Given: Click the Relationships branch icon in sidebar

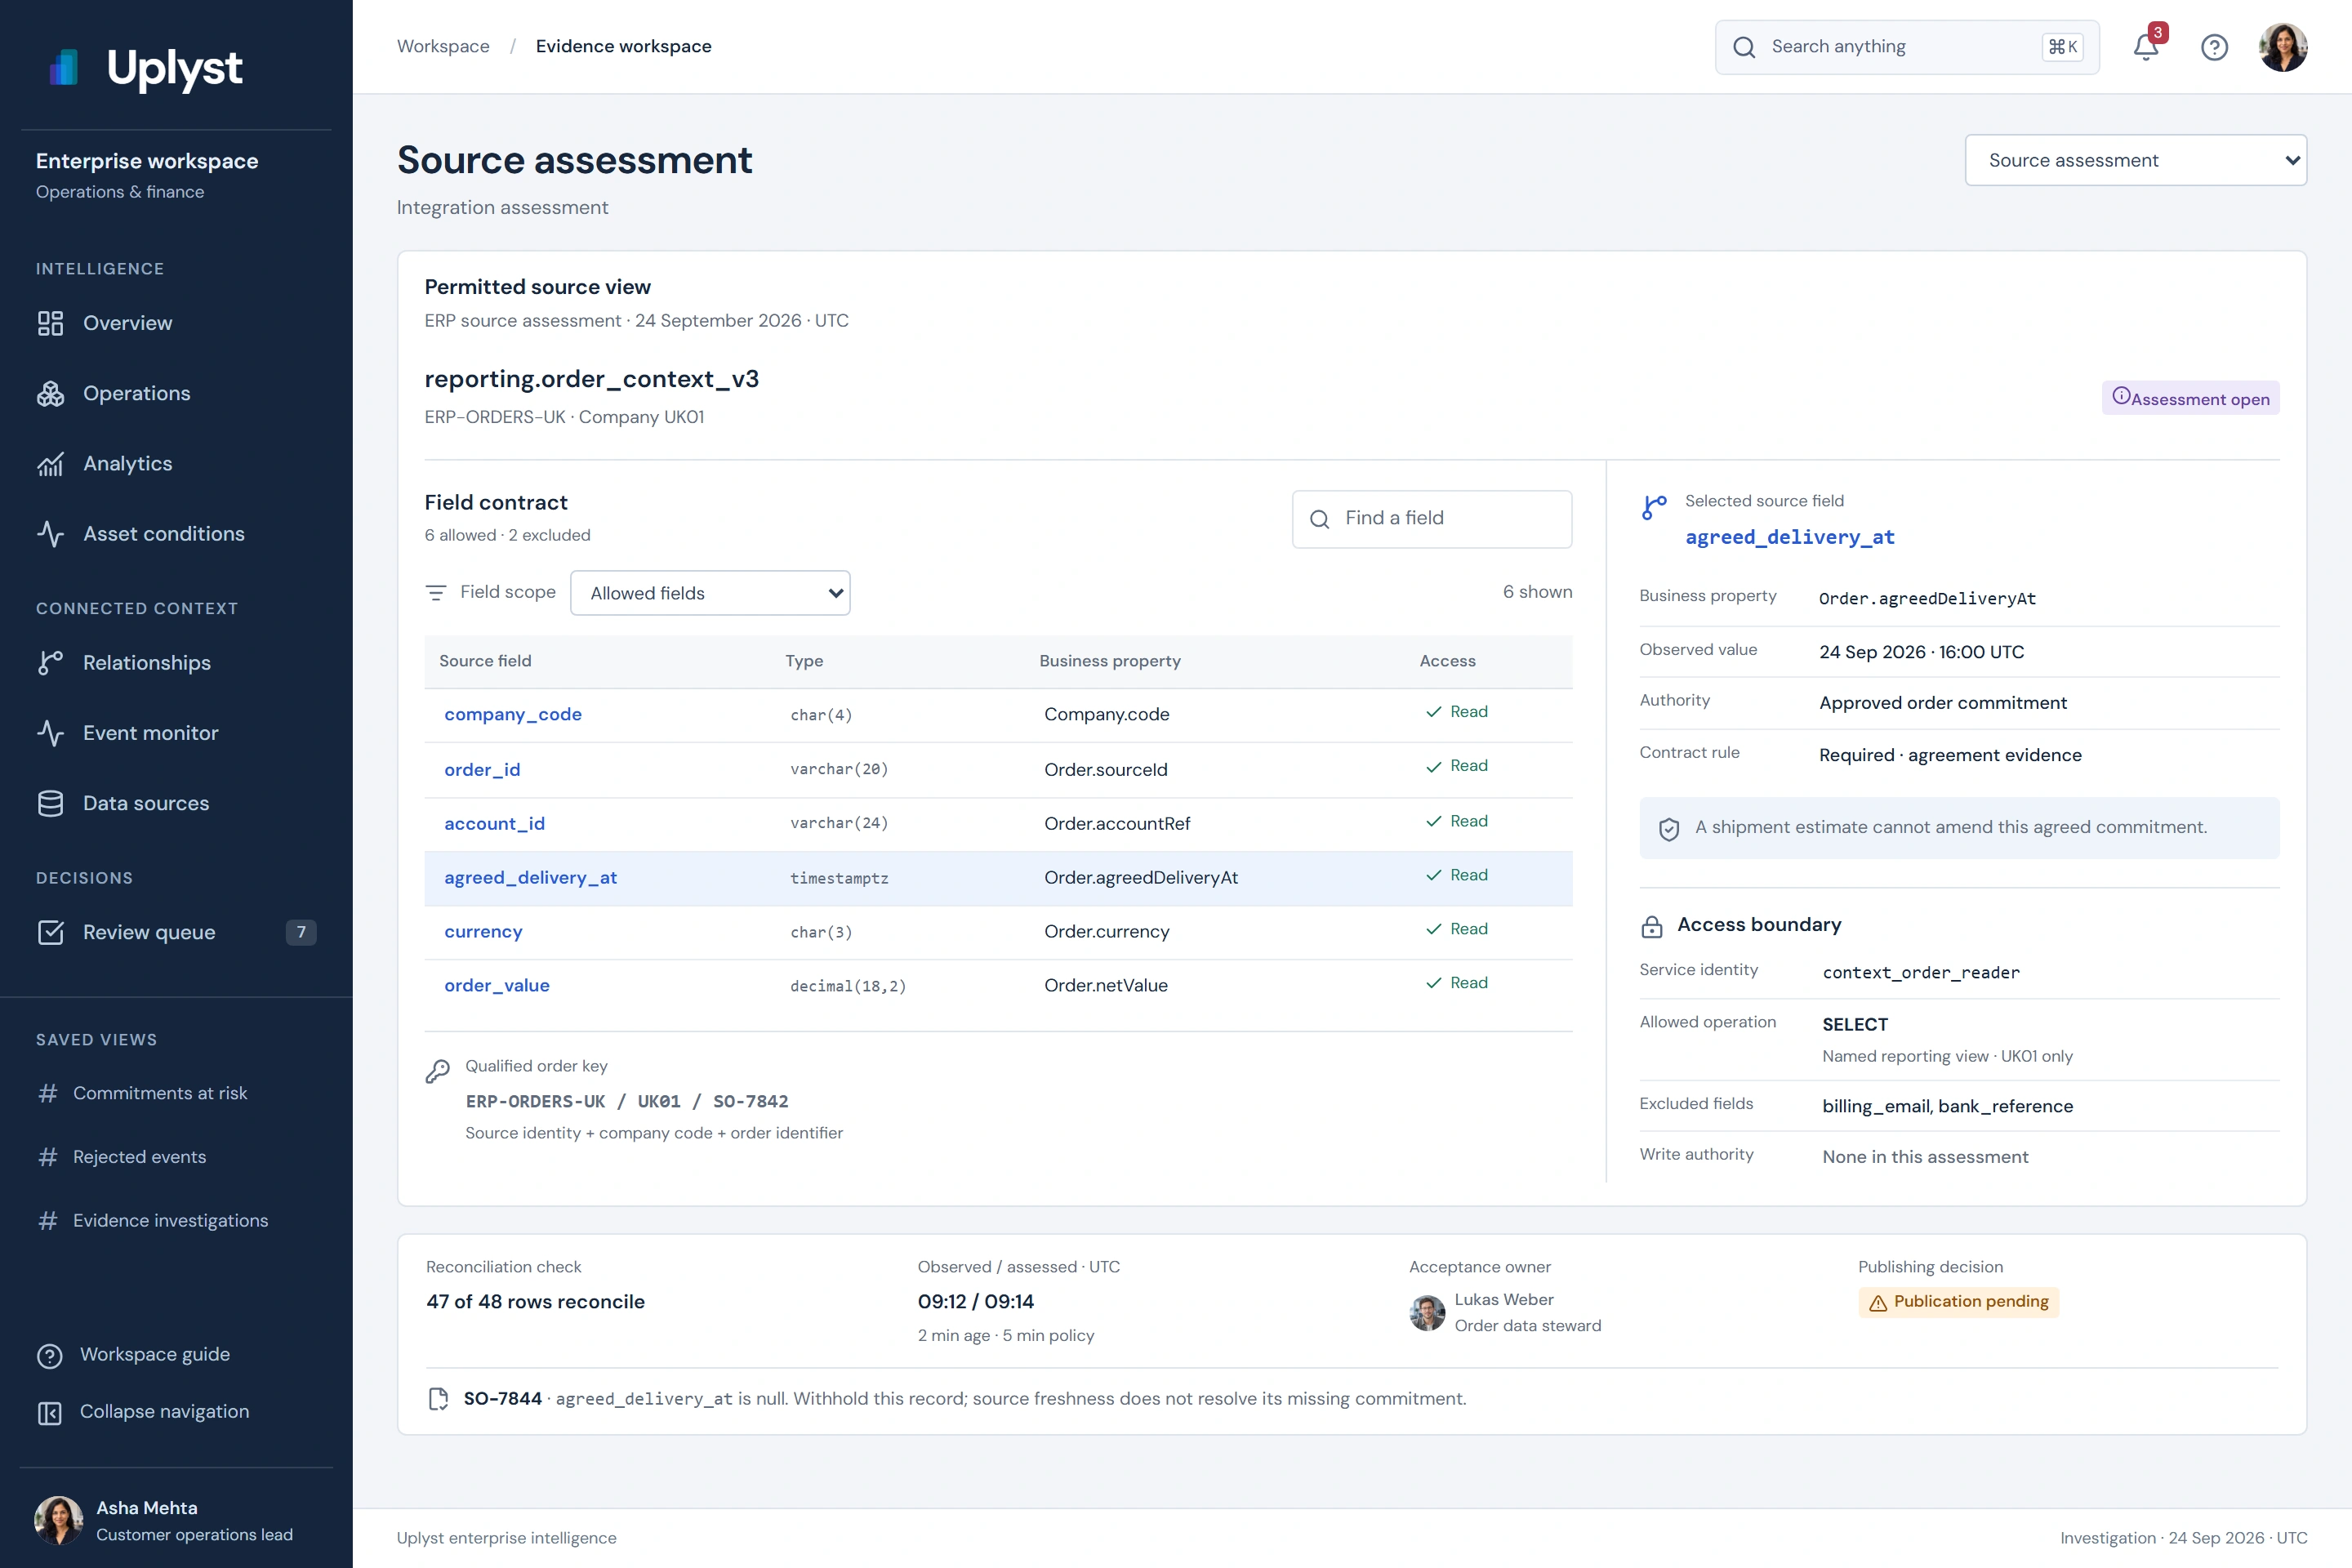Looking at the screenshot, I should point(50,662).
